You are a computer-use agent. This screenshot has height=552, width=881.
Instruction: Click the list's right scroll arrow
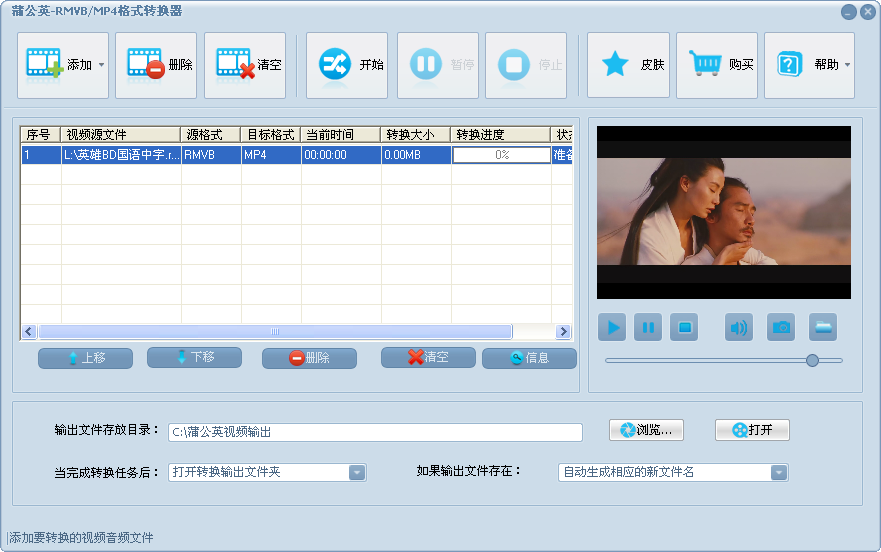tap(563, 332)
